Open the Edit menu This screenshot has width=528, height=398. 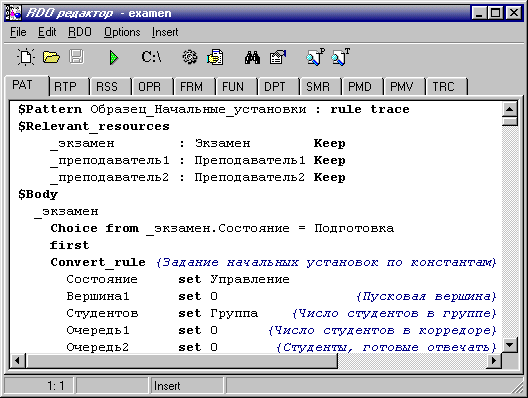pyautogui.click(x=47, y=32)
